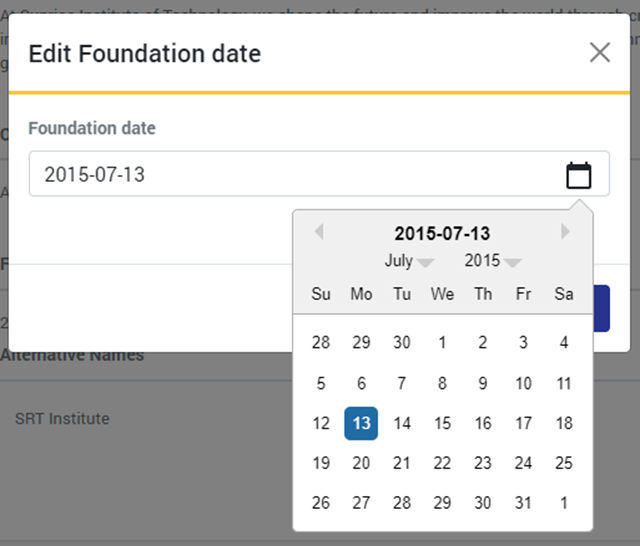Pick day 18 on Saturday column
The width and height of the screenshot is (640, 546).
pyautogui.click(x=564, y=423)
